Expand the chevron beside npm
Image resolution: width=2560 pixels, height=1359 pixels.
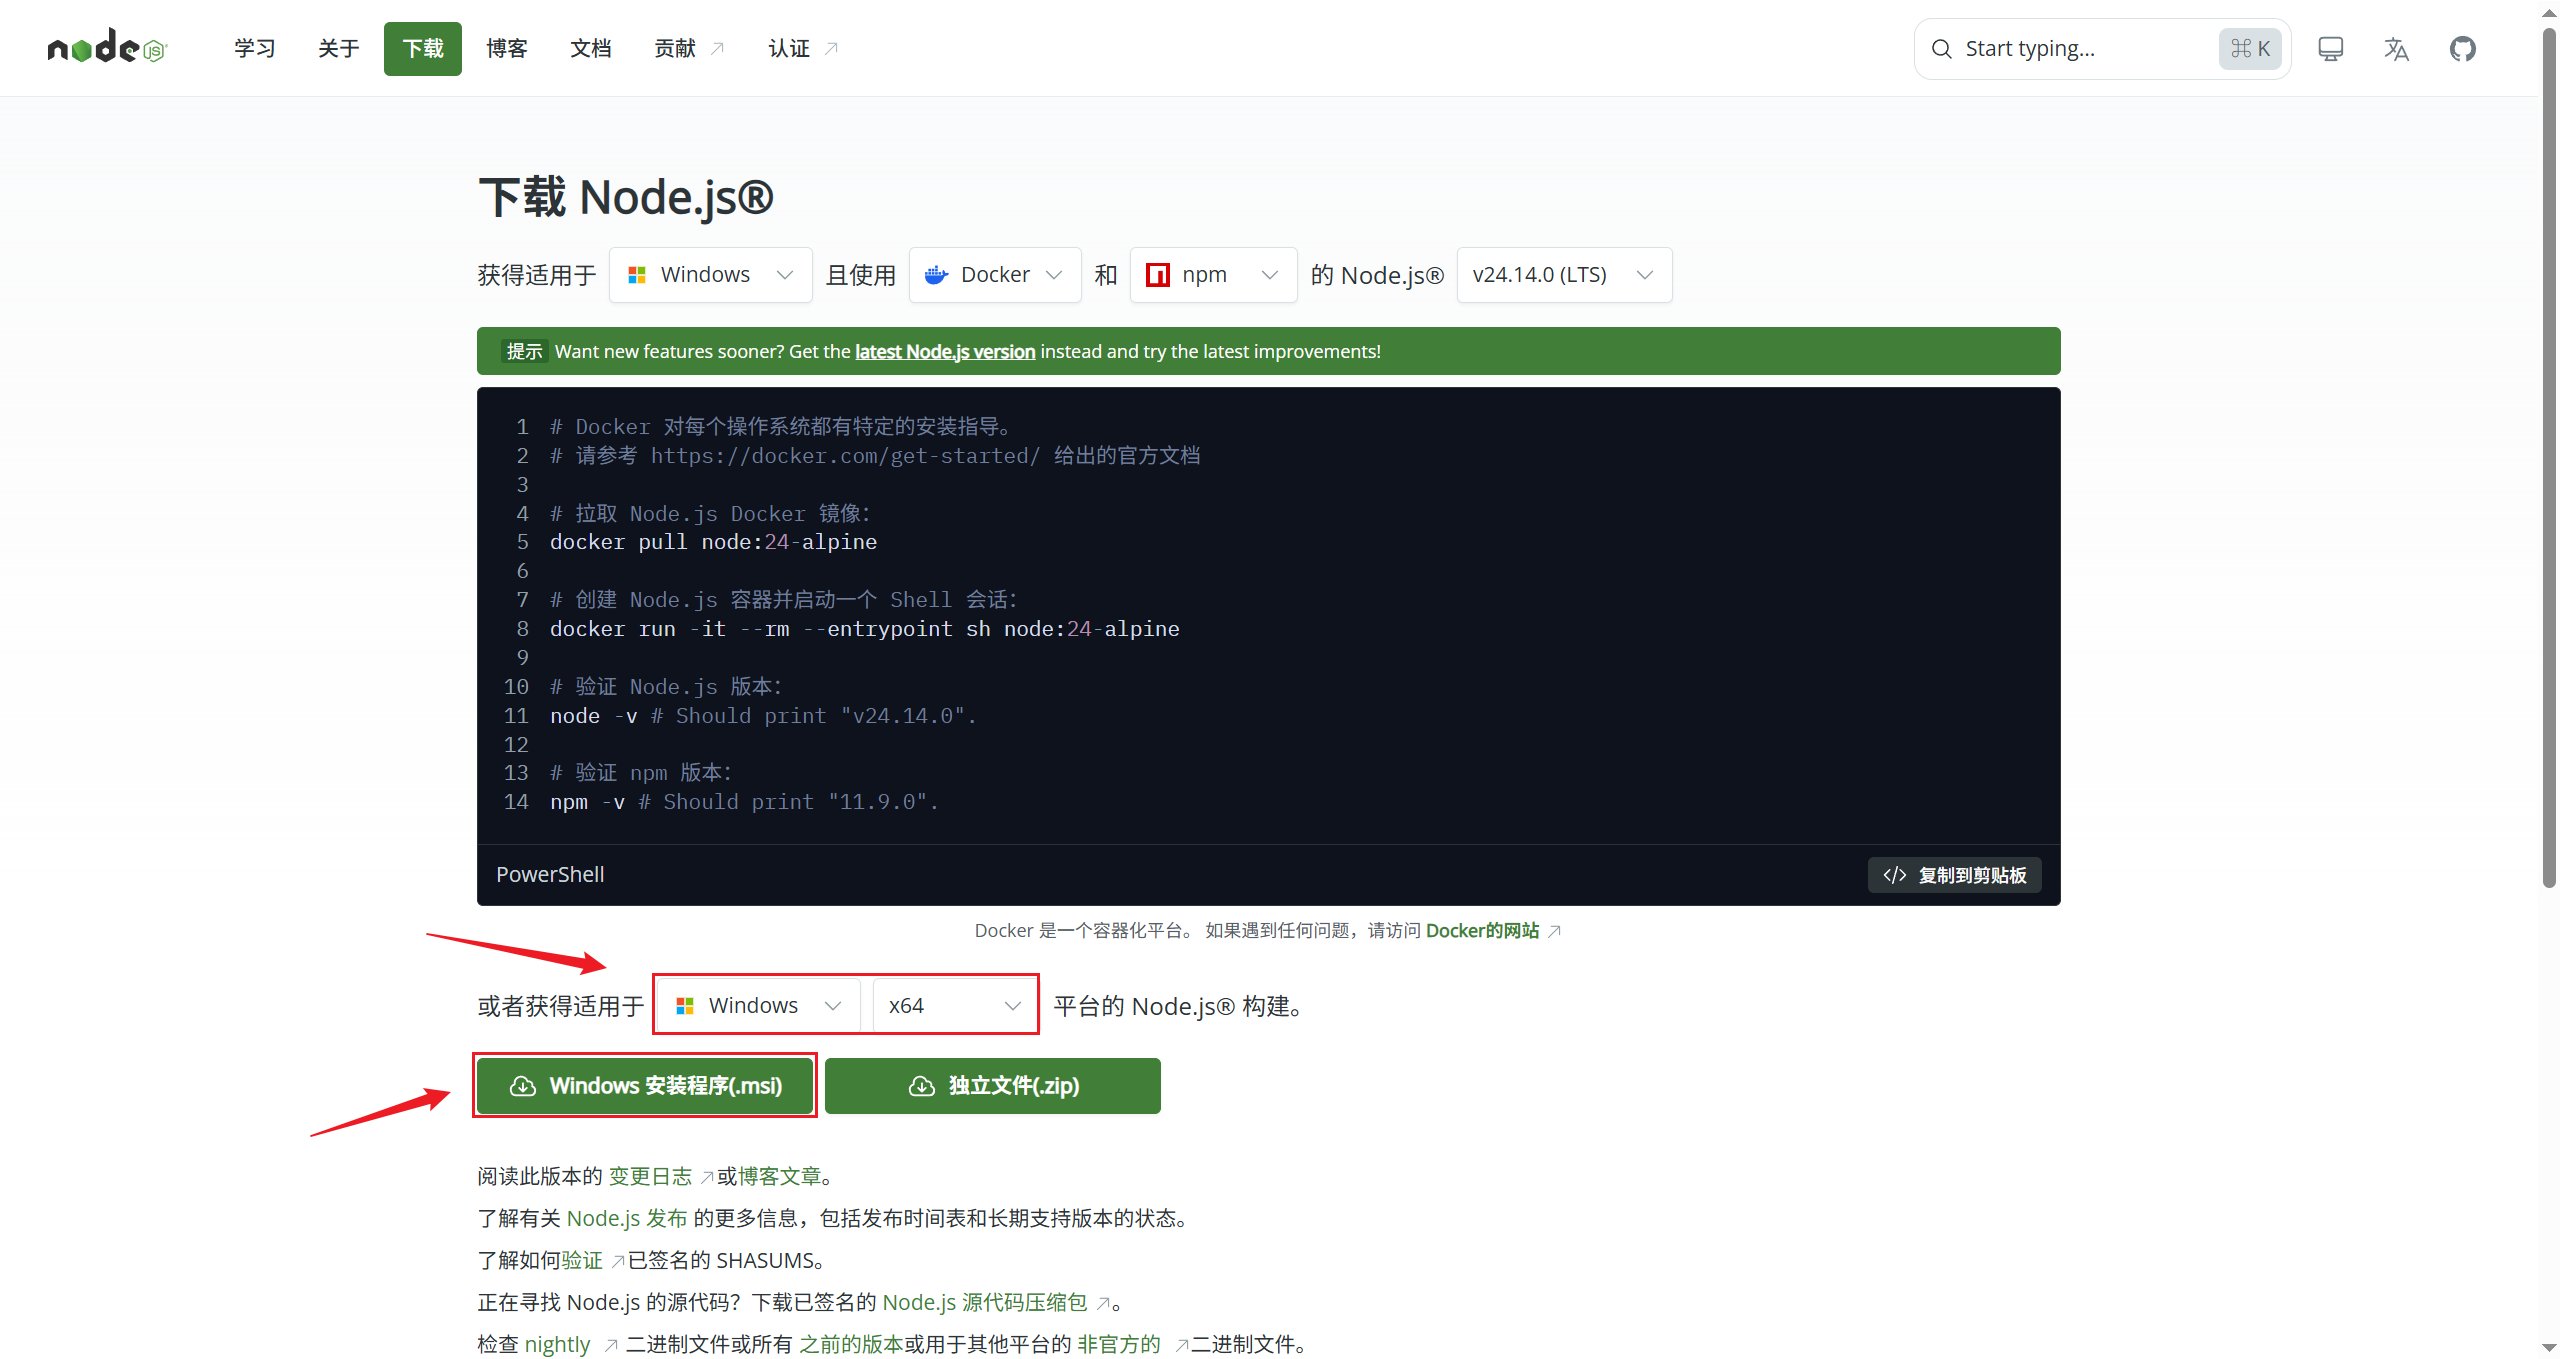click(x=1269, y=275)
